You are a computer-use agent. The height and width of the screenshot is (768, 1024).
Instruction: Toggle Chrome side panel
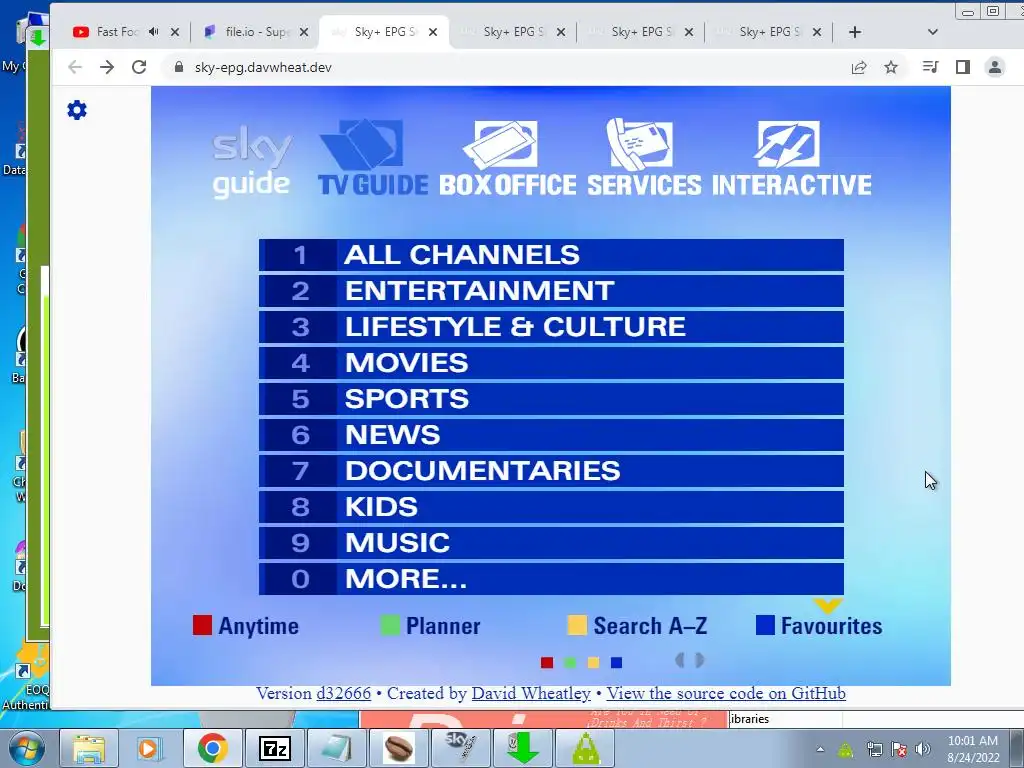point(963,67)
